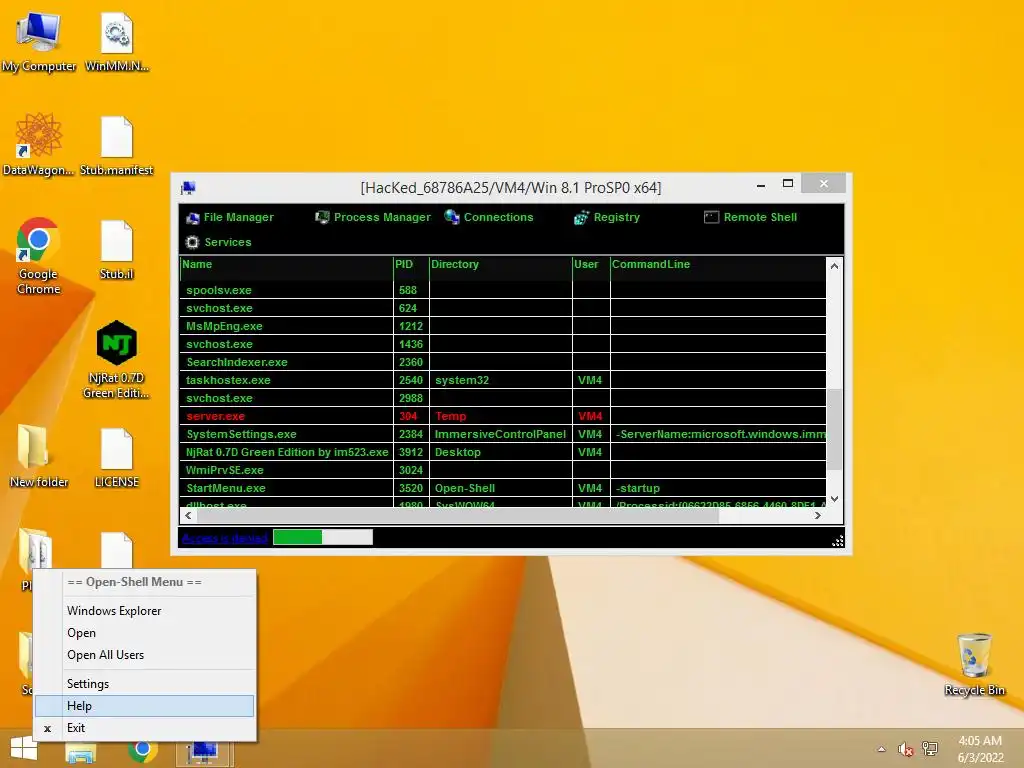Open the Services tab
The image size is (1024, 768).
pyautogui.click(x=219, y=242)
